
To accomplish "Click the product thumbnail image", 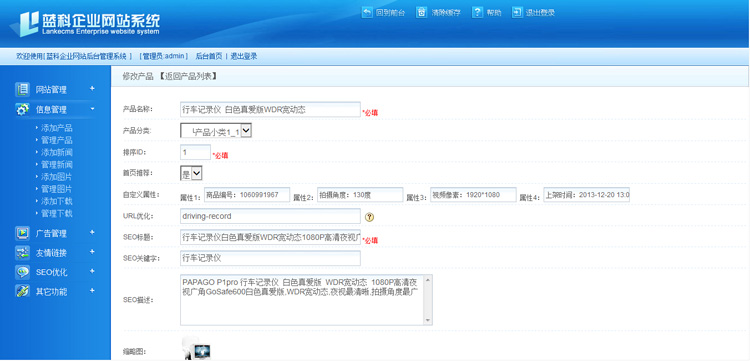I will point(196,349).
